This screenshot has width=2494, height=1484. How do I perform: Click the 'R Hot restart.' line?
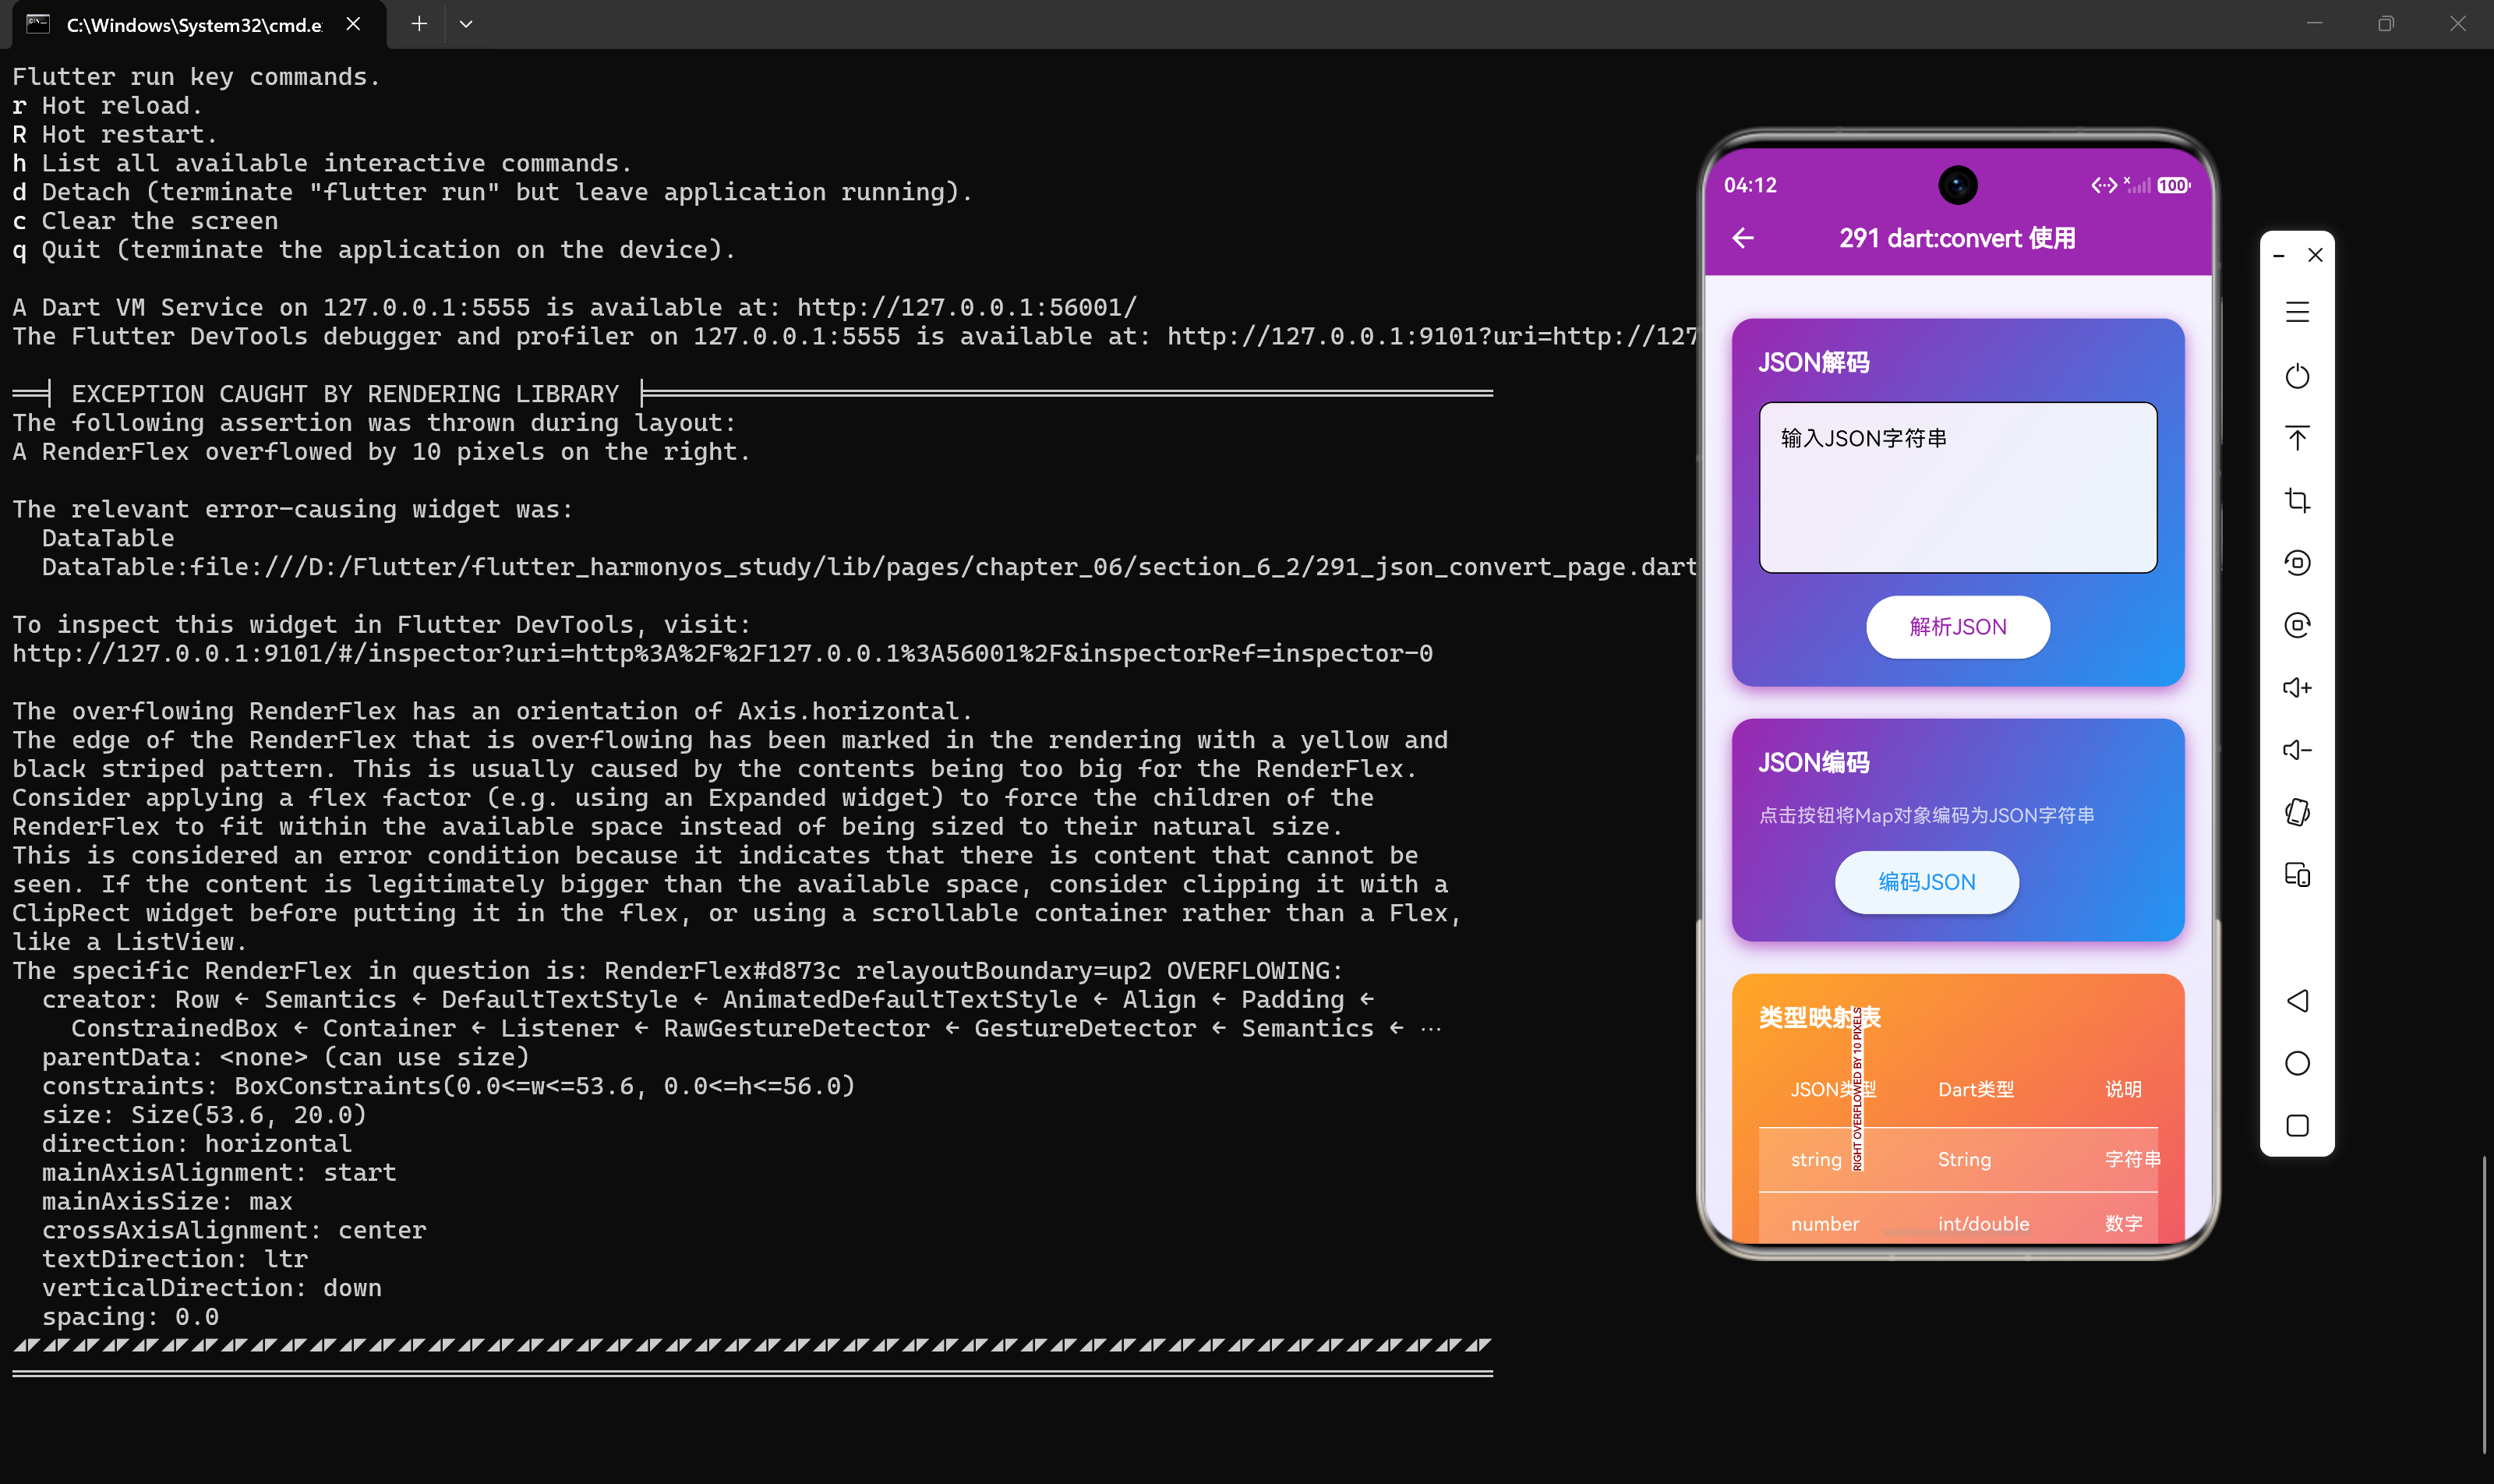click(114, 134)
